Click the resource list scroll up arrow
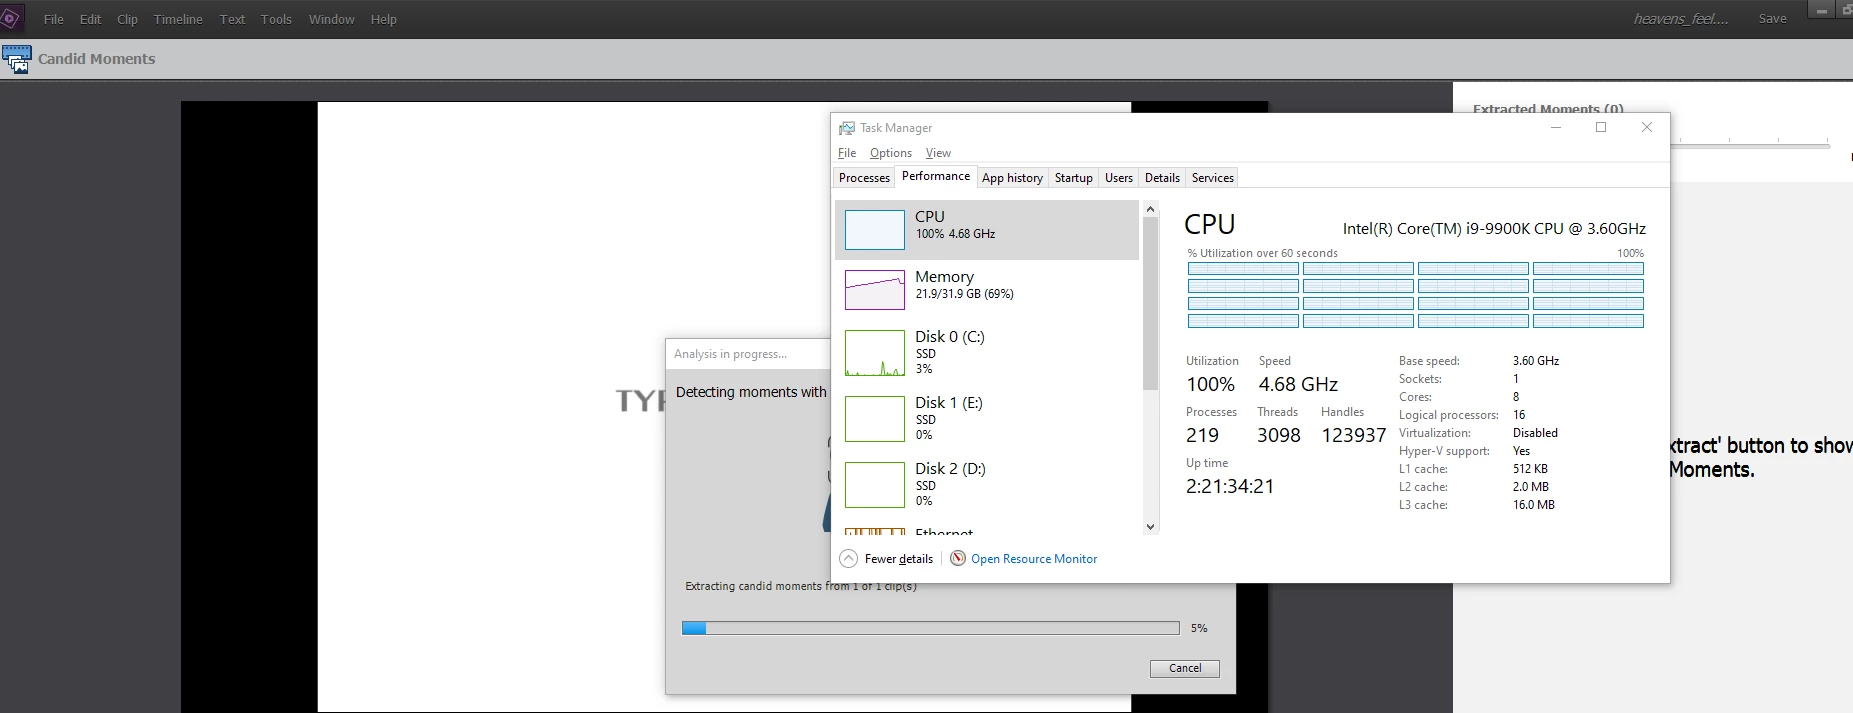 [1150, 209]
